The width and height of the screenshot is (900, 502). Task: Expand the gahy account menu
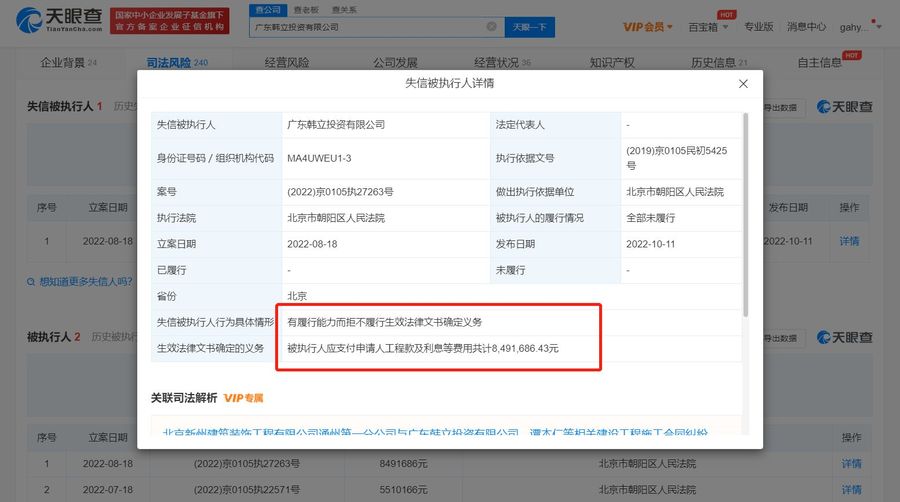[x=859, y=27]
